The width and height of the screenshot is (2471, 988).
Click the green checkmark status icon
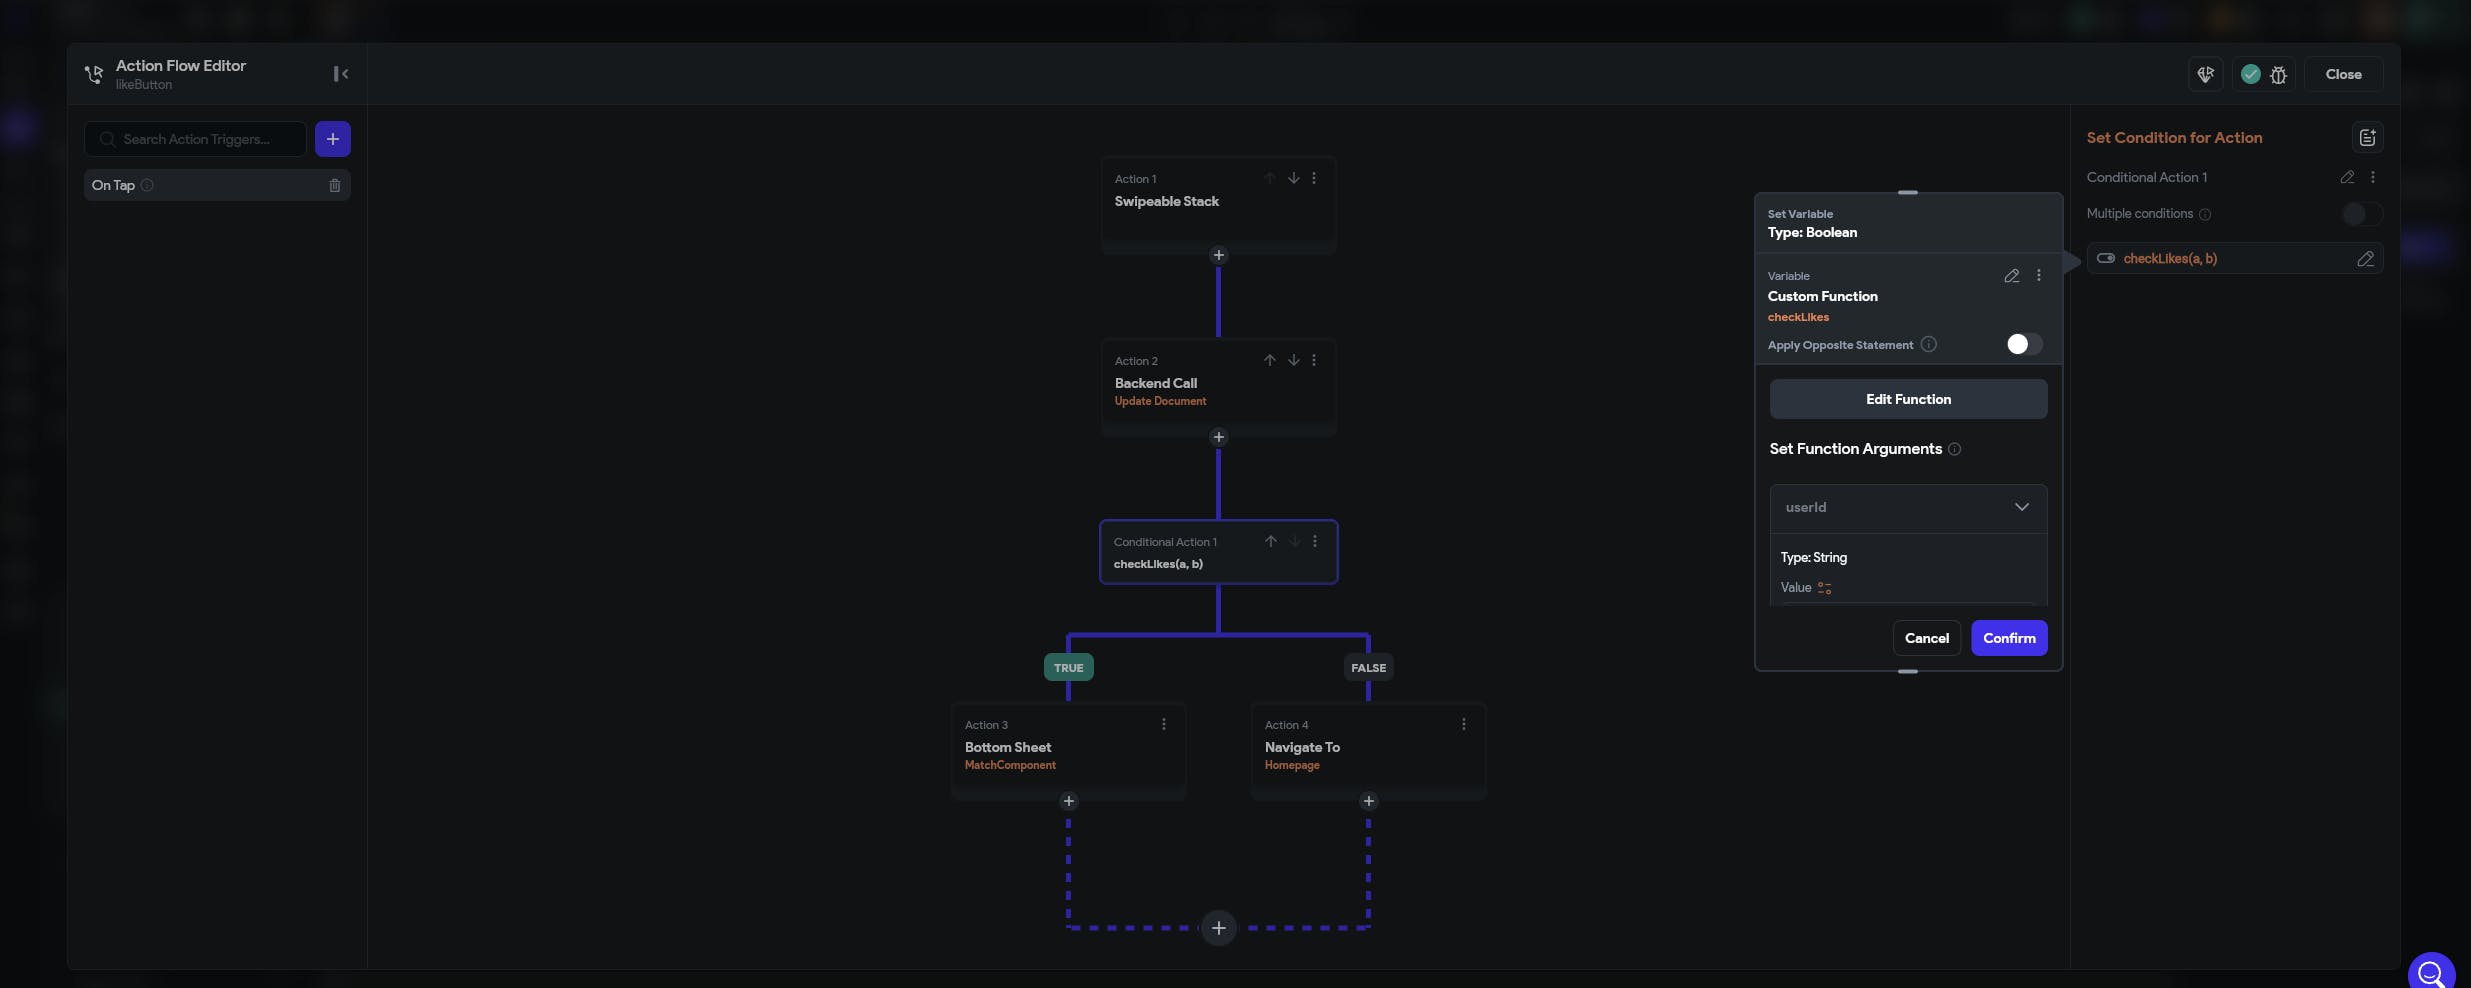click(2251, 74)
